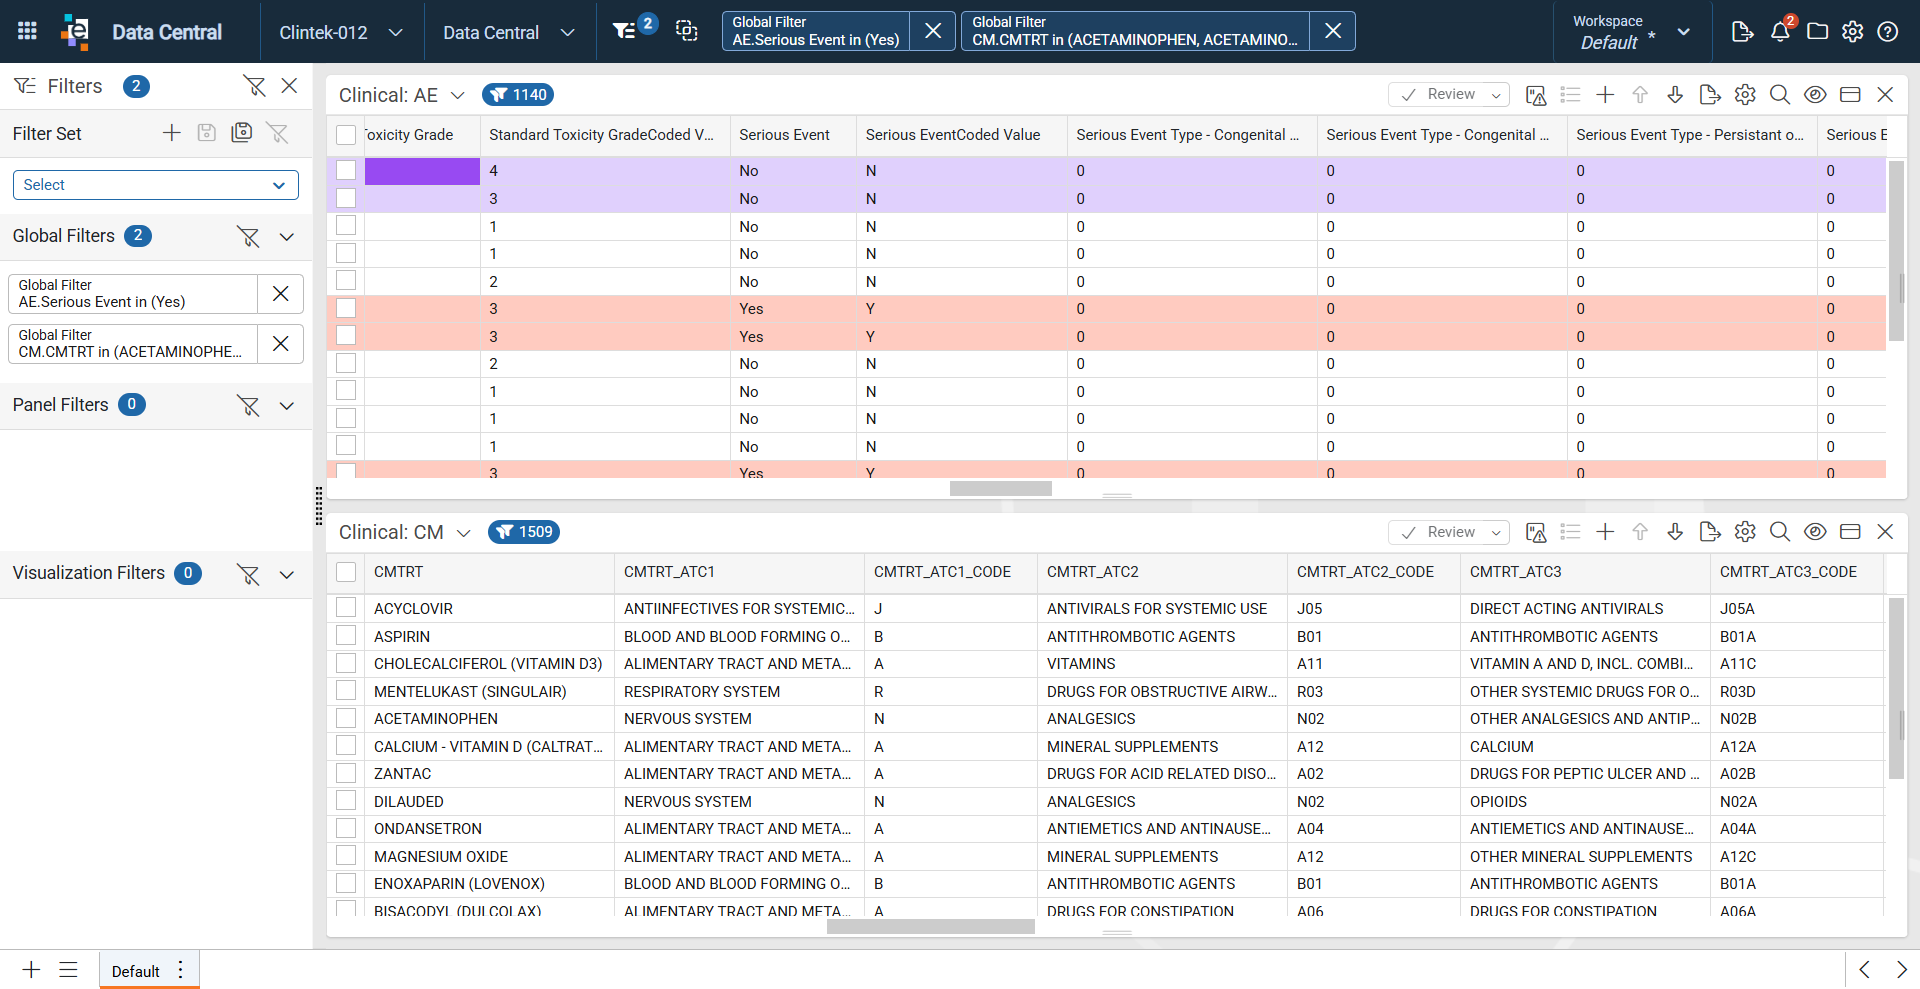Open the Filter Set Select combo box
Image resolution: width=1920 pixels, height=989 pixels.
click(x=156, y=185)
